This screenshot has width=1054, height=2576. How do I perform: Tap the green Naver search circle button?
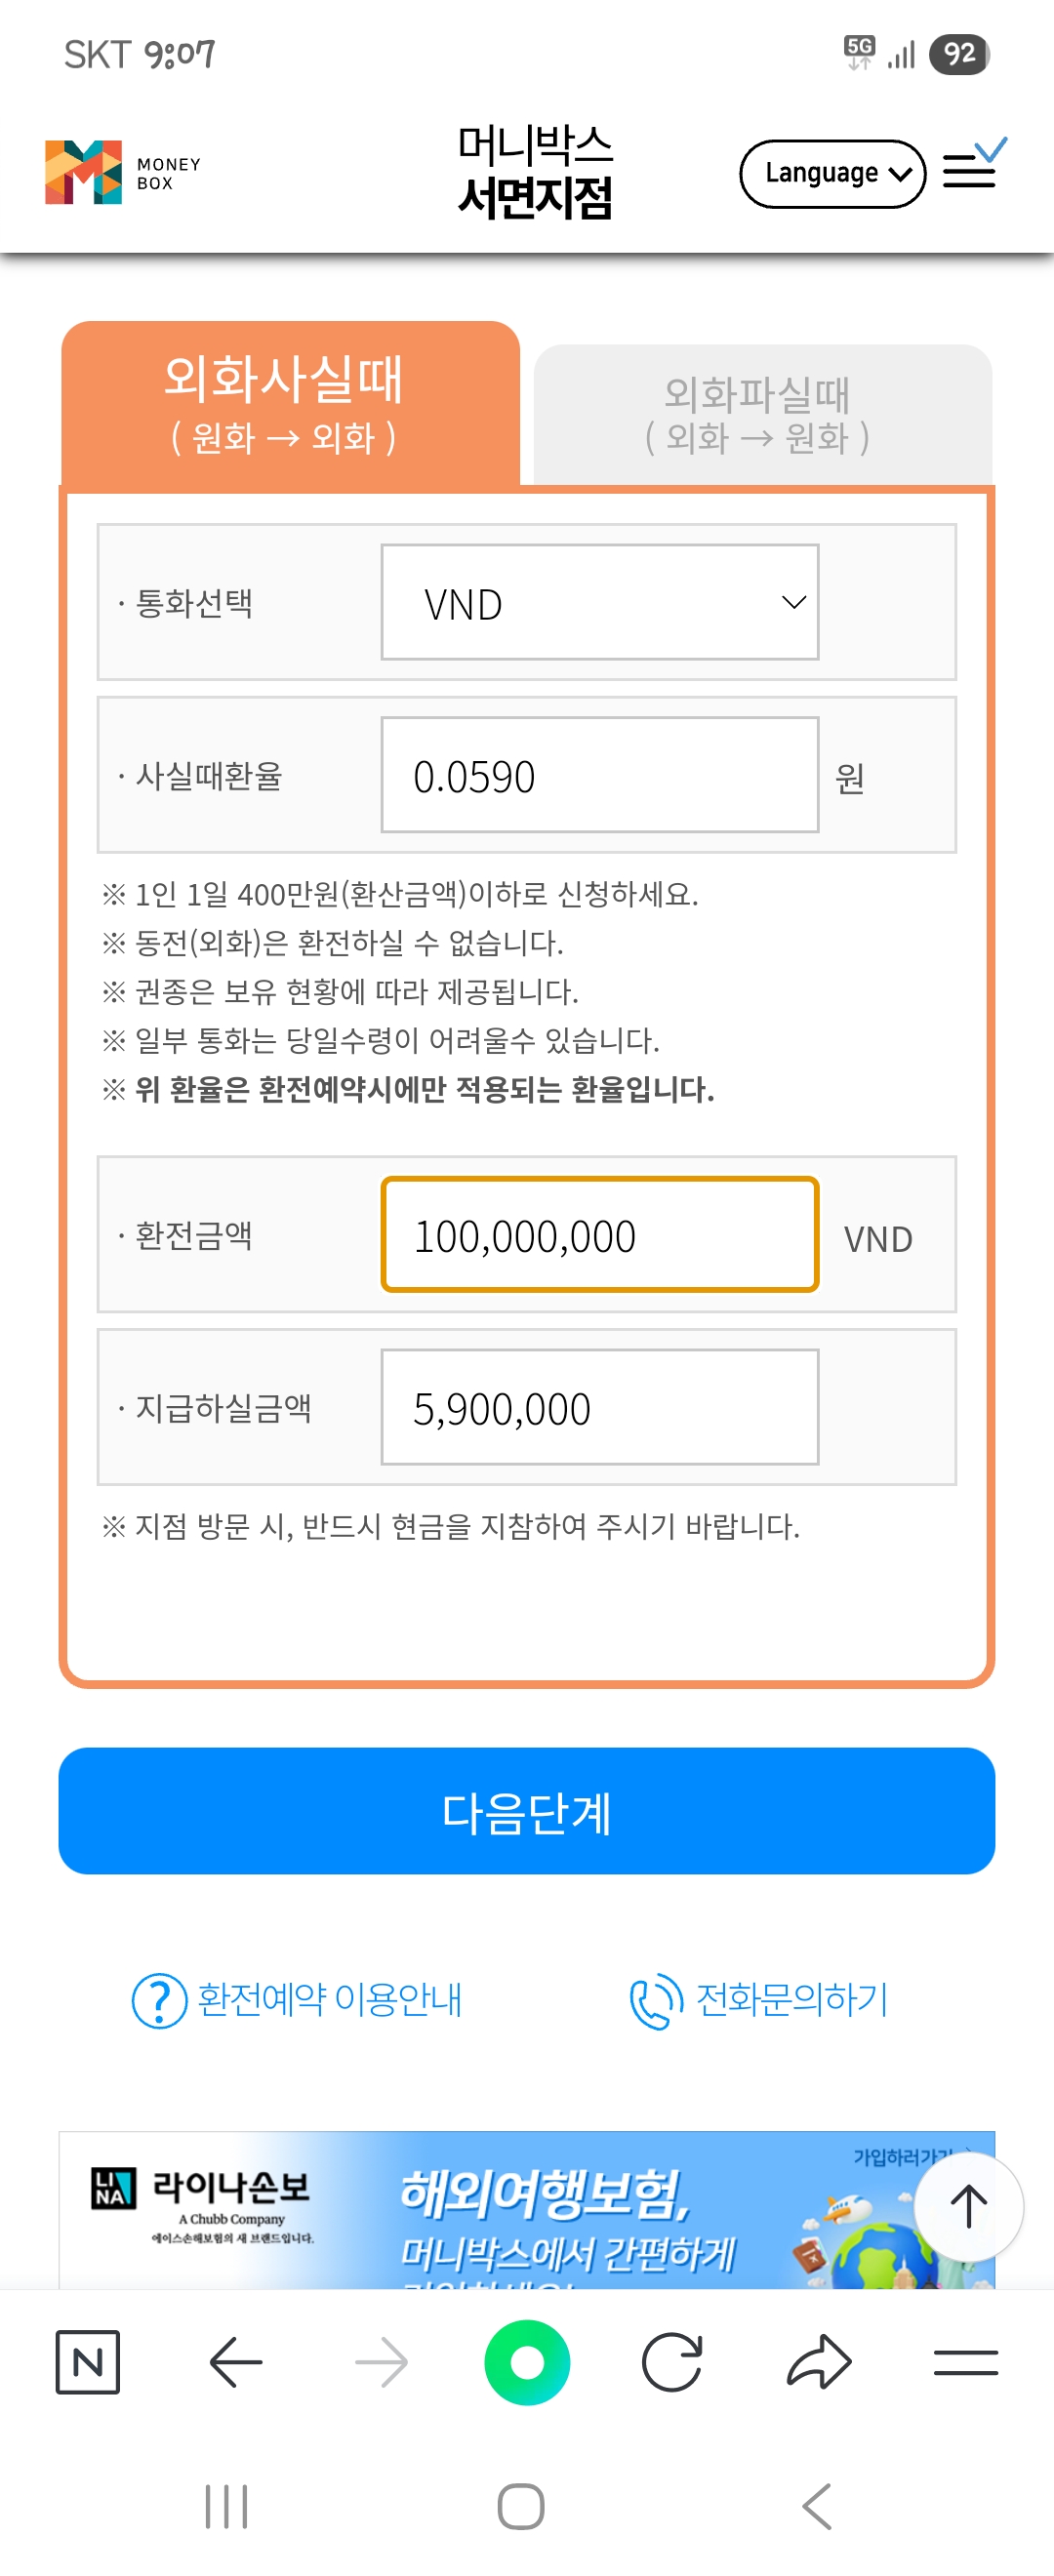coord(527,2362)
